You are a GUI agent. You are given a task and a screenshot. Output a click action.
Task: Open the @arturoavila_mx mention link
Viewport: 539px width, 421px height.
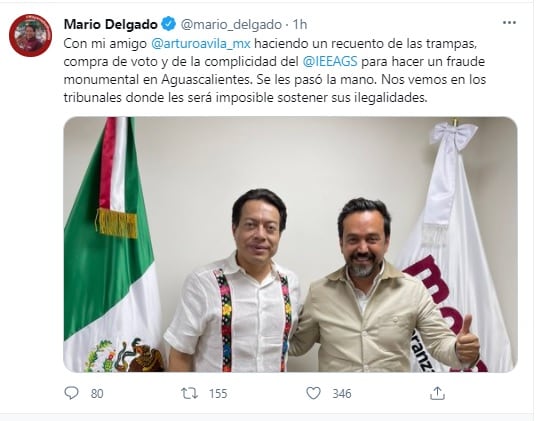point(201,44)
